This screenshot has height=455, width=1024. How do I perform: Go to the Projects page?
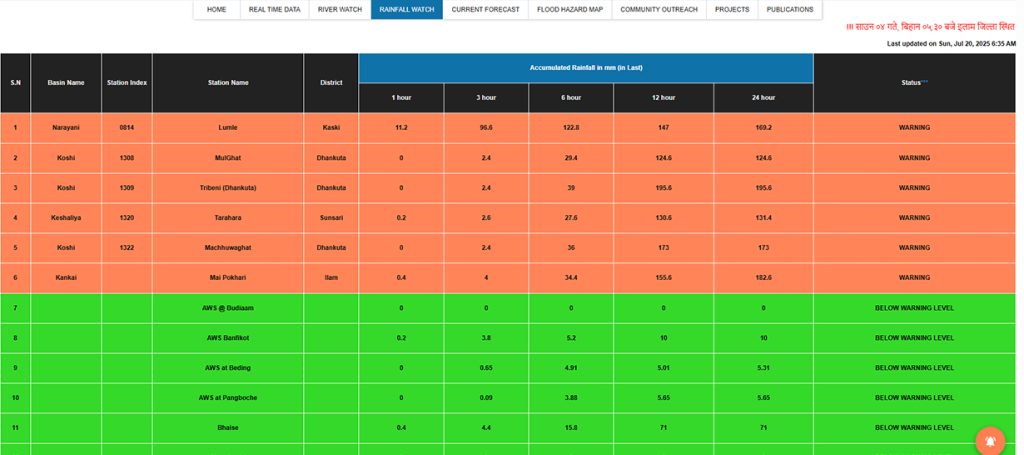click(x=732, y=9)
